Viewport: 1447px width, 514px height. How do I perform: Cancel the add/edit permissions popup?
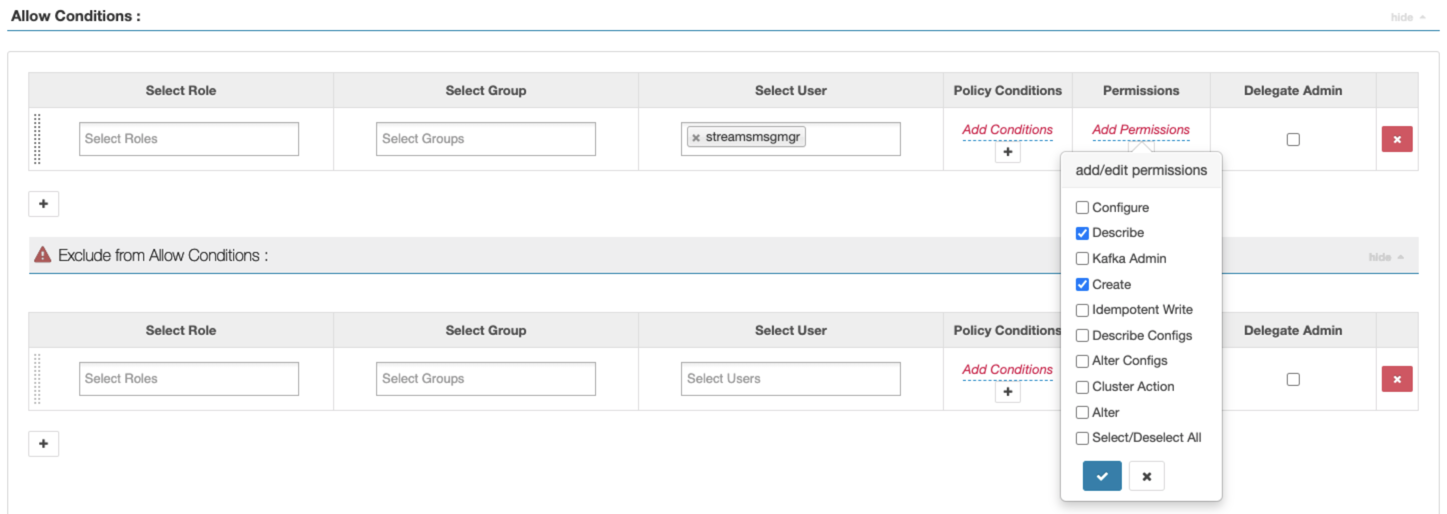1146,476
